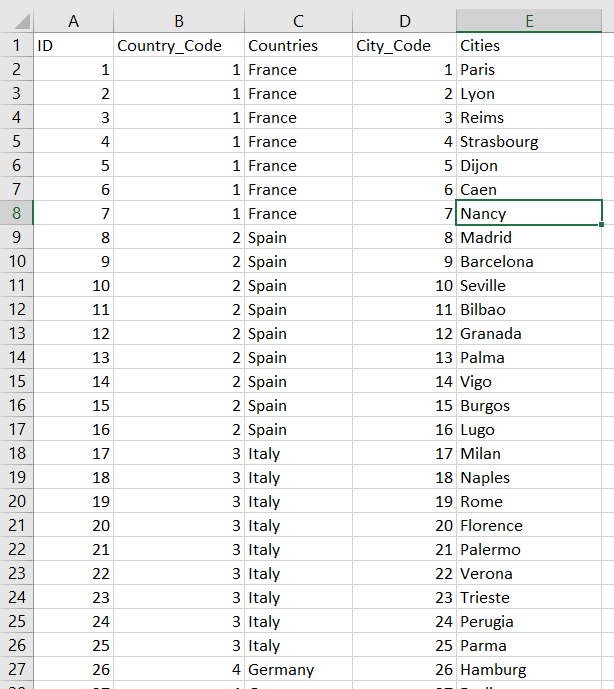614x689 pixels.
Task: Select the cell containing Nancy
Action: [529, 213]
